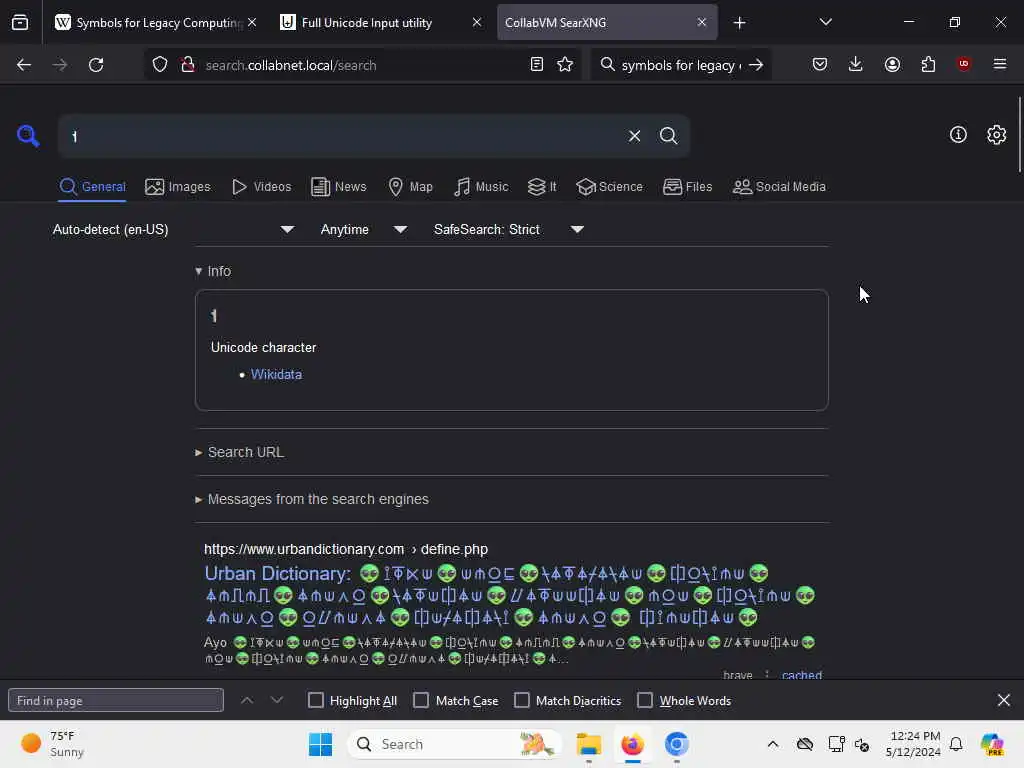Open the Urban Dictionary result title

point(510,595)
